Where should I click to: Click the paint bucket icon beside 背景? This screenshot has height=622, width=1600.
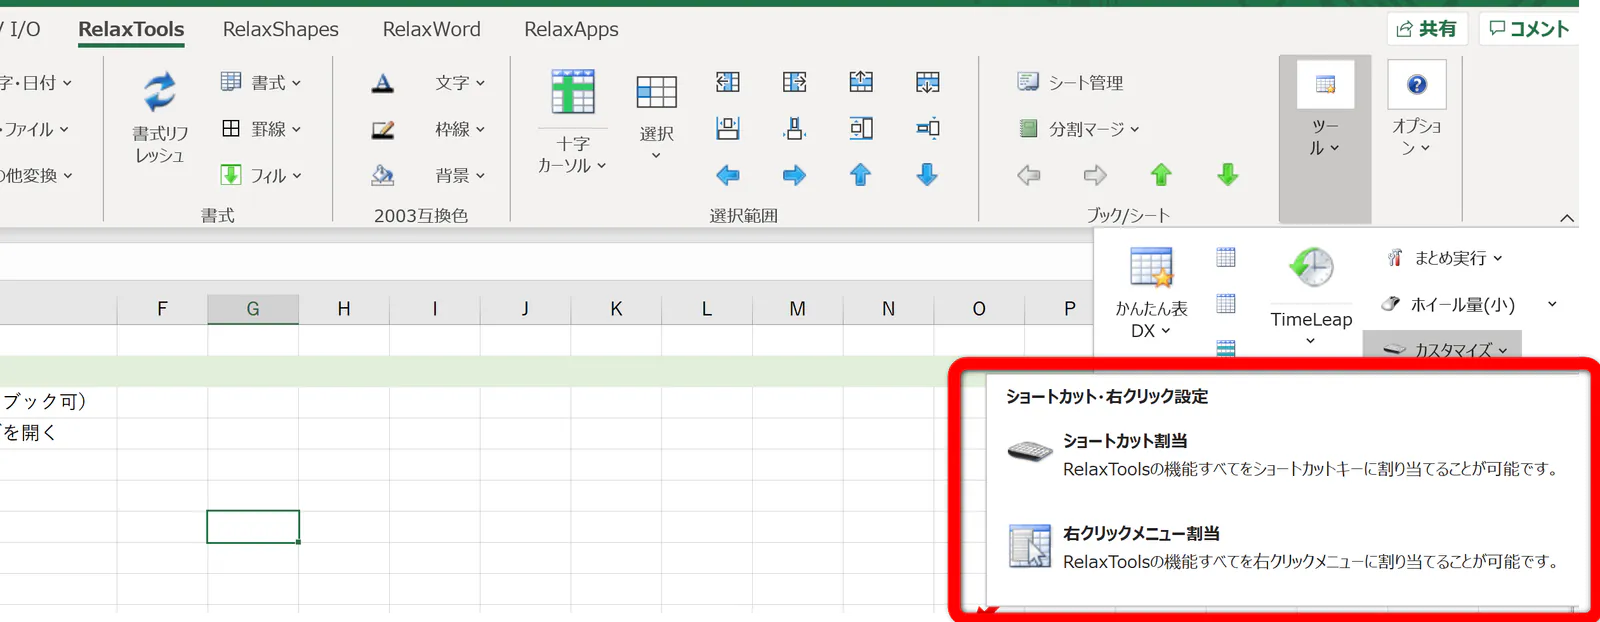382,176
